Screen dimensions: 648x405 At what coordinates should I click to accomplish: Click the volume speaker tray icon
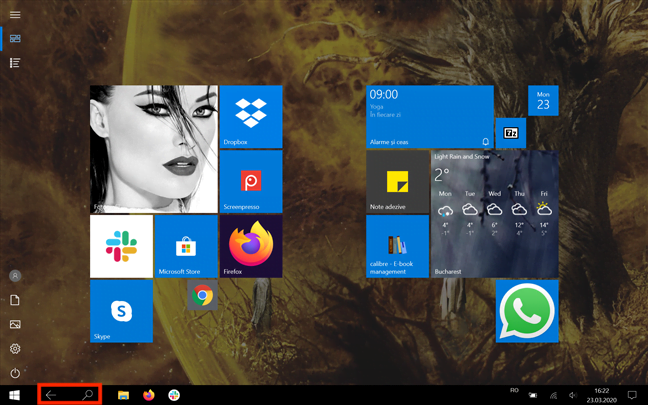pos(573,395)
